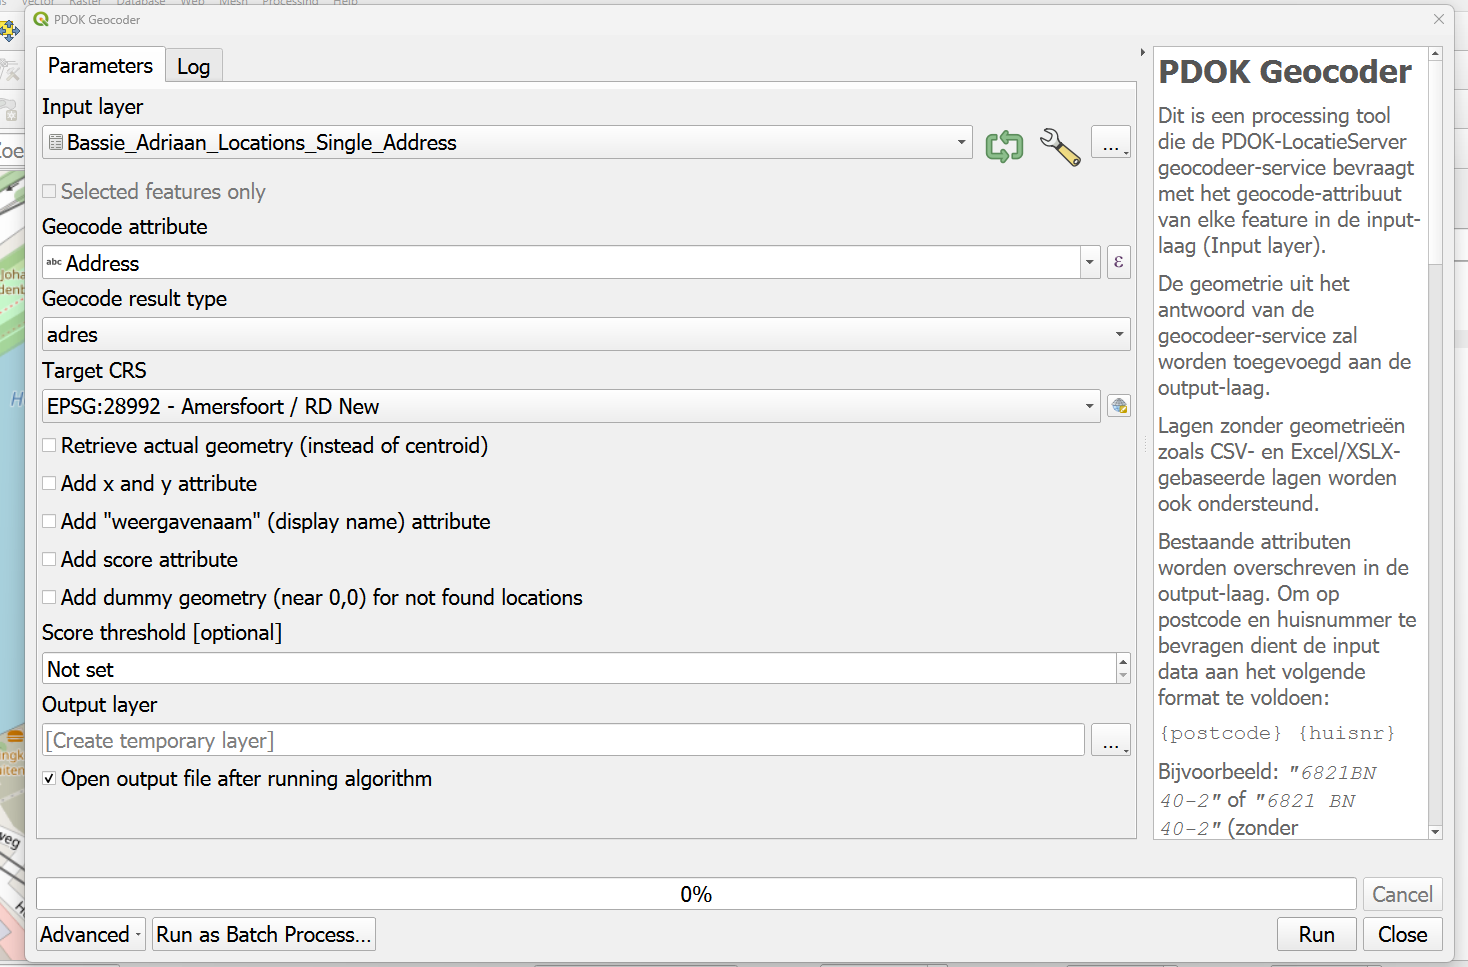Screen dimensions: 1468x967
Task: Open the Input layer dropdown
Action: pyautogui.click(x=507, y=143)
